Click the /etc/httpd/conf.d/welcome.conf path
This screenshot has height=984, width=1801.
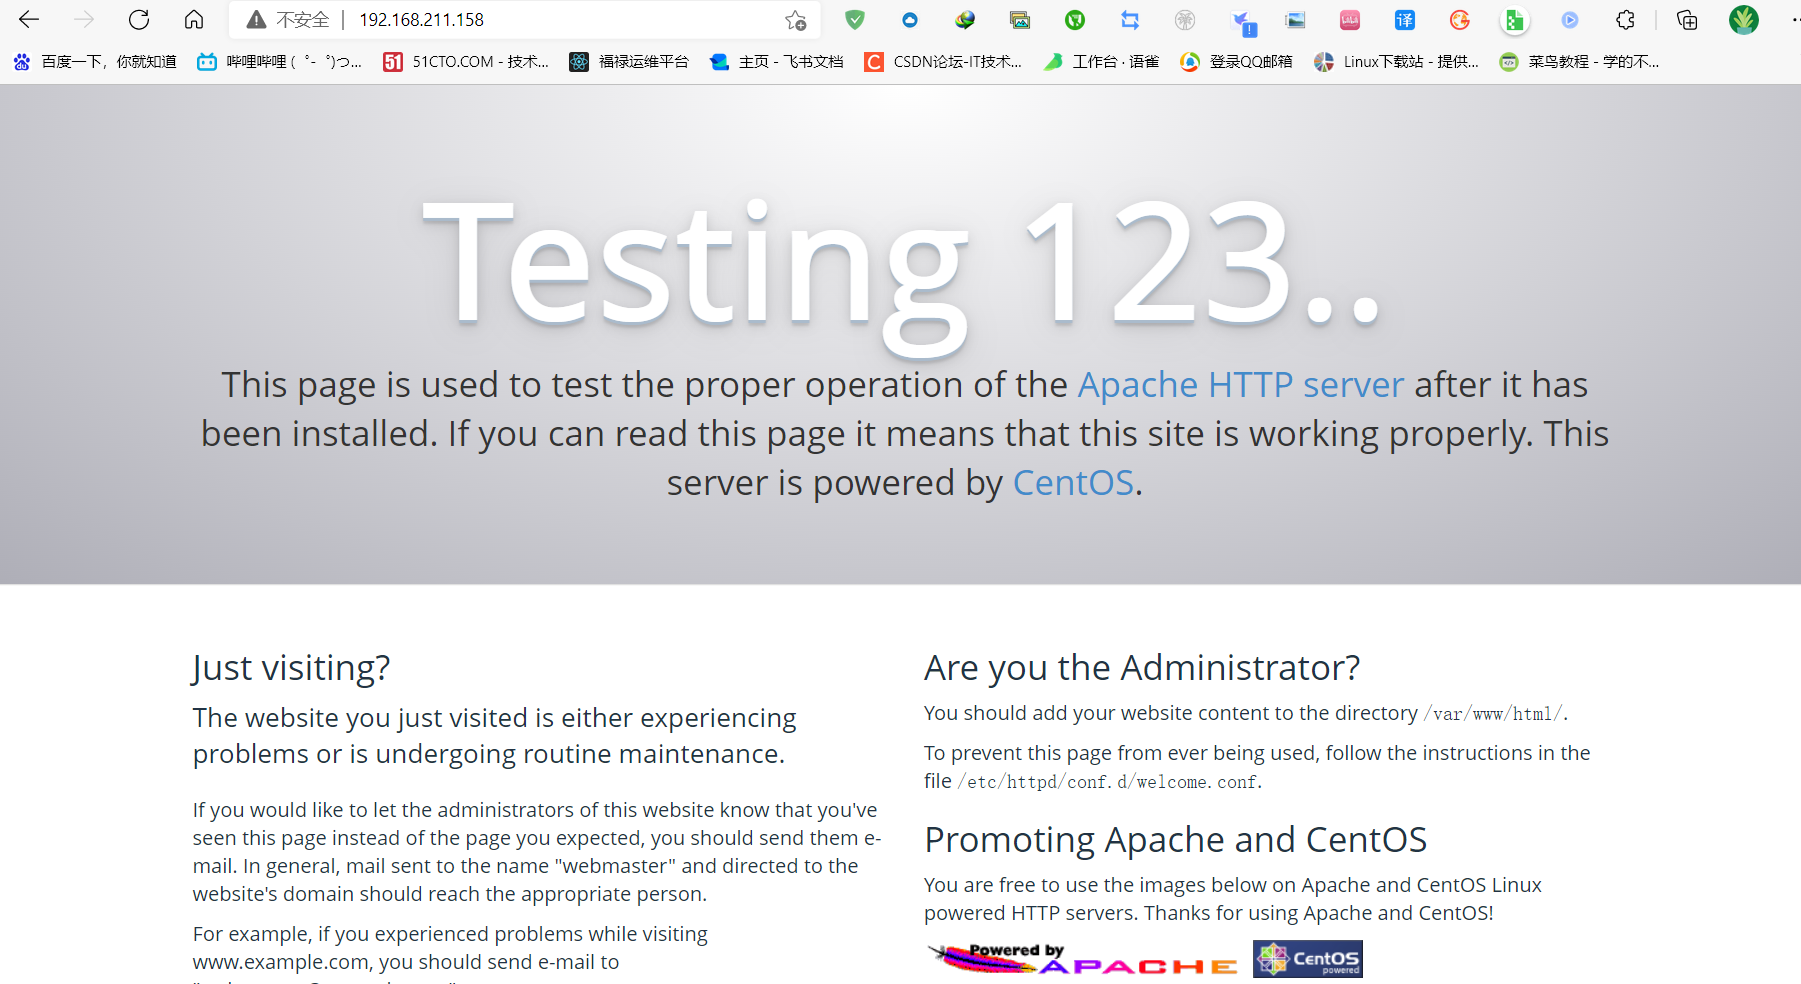click(x=1107, y=782)
